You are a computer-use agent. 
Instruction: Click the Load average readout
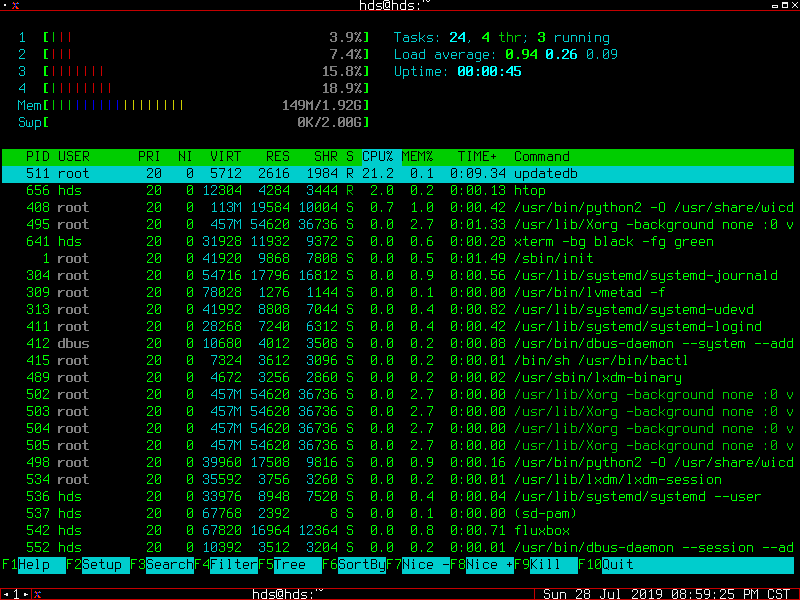pyautogui.click(x=506, y=55)
